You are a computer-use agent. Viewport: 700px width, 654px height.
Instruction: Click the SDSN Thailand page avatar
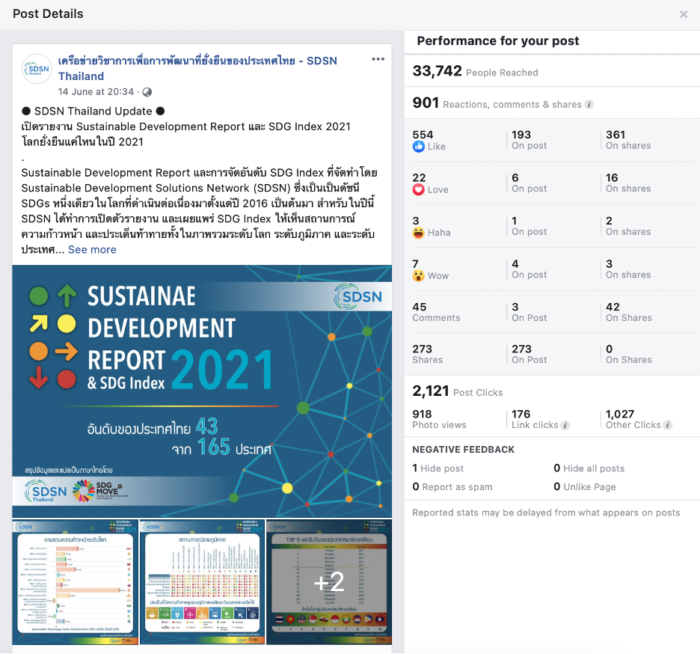click(37, 69)
